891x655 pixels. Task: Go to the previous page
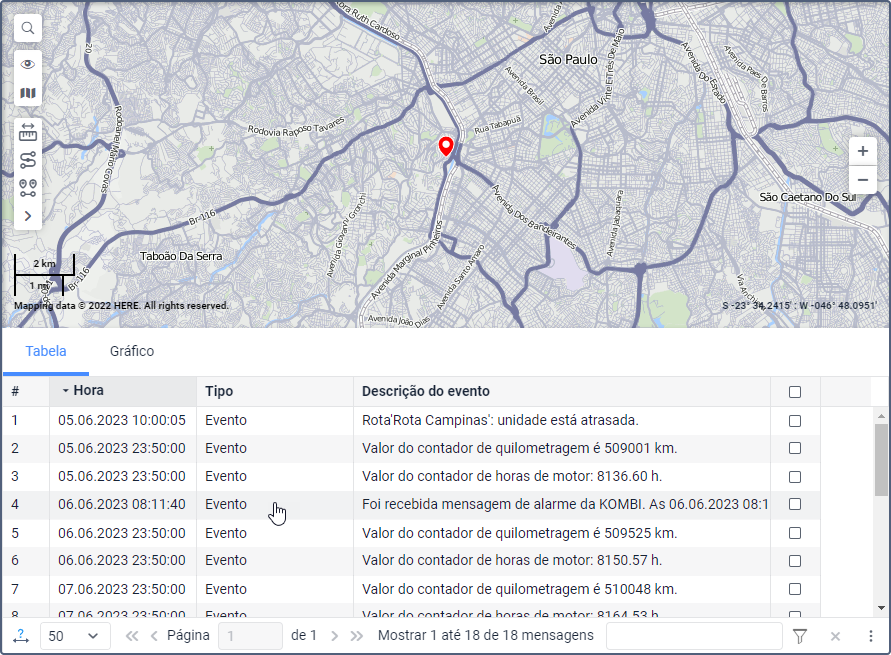tap(154, 636)
